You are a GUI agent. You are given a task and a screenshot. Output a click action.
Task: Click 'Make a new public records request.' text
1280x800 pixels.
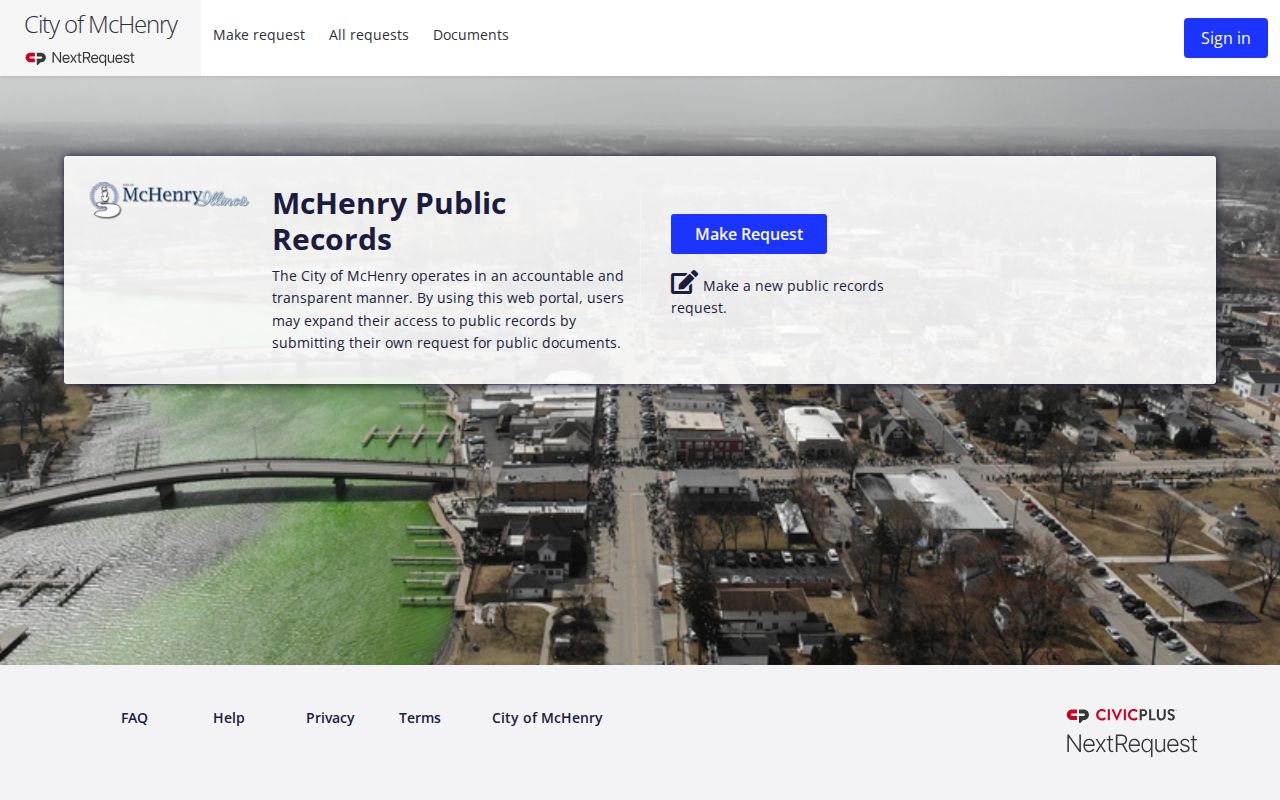pos(778,296)
